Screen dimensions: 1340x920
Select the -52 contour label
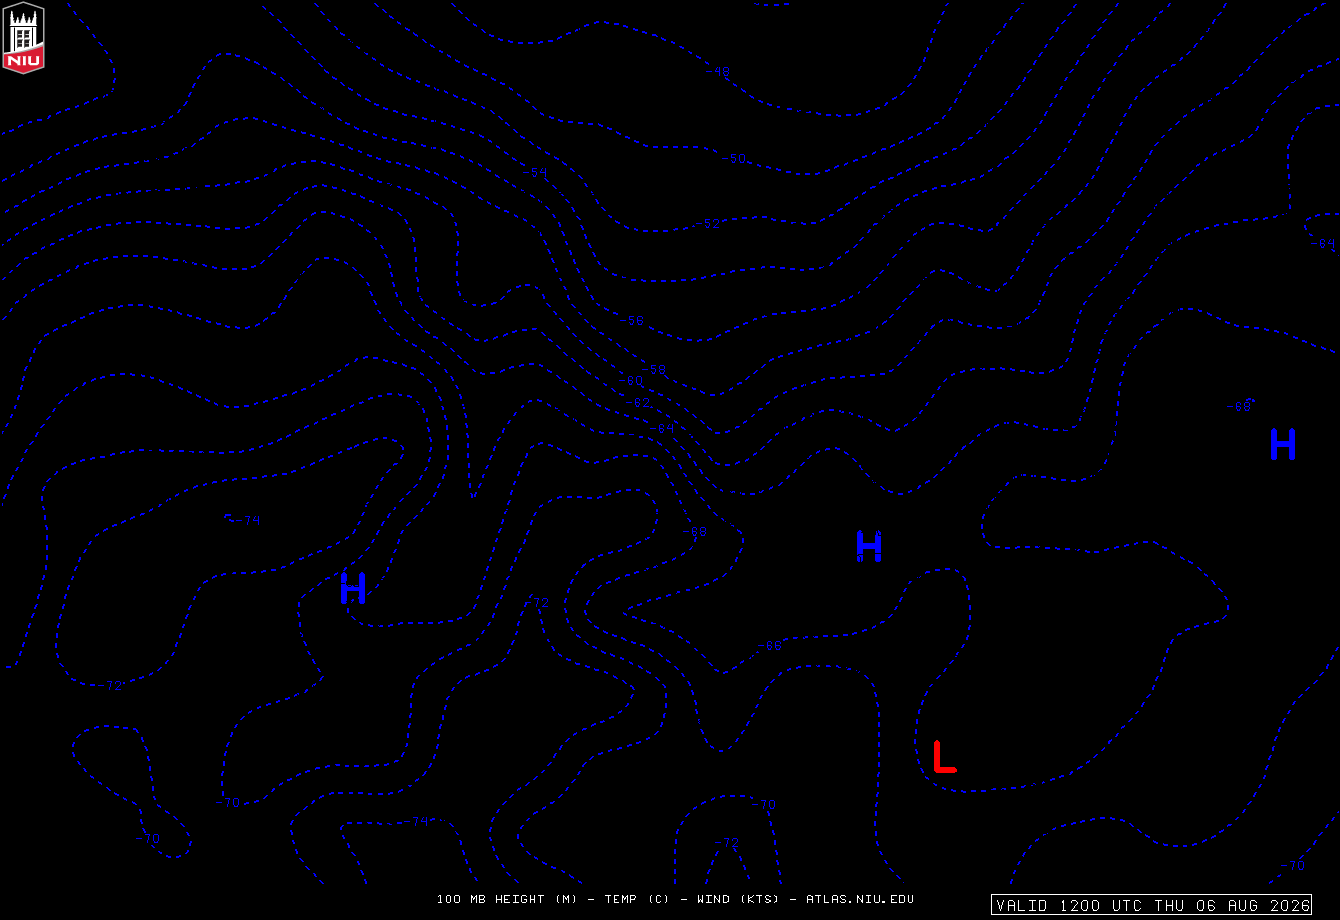point(707,224)
